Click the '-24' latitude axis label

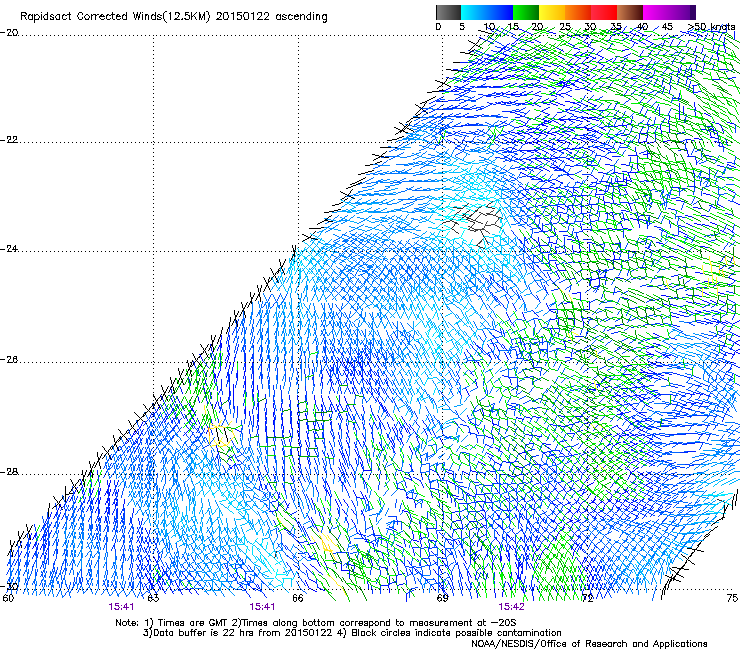(x=9, y=249)
